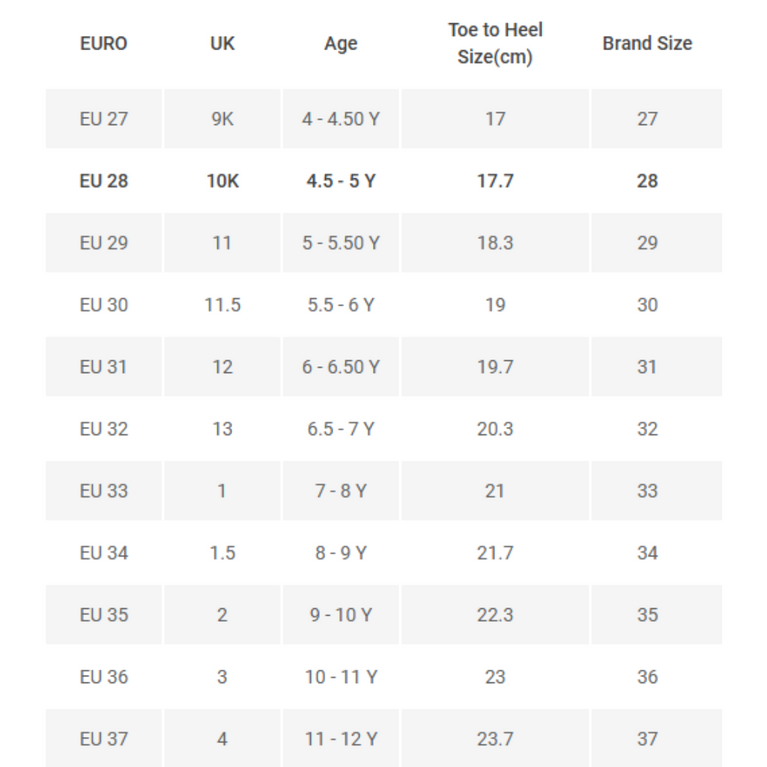Click the 22.3 toe to heel value
Screen dimensions: 767x767
coord(495,615)
